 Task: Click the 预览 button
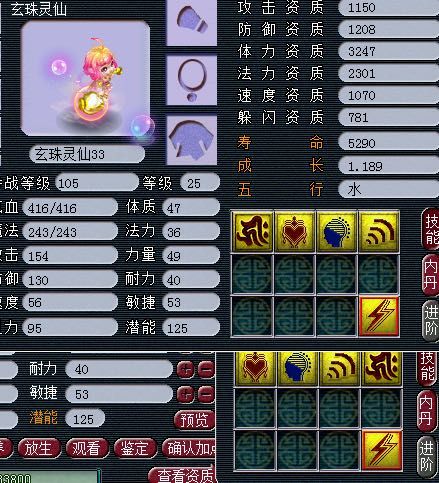pos(194,420)
